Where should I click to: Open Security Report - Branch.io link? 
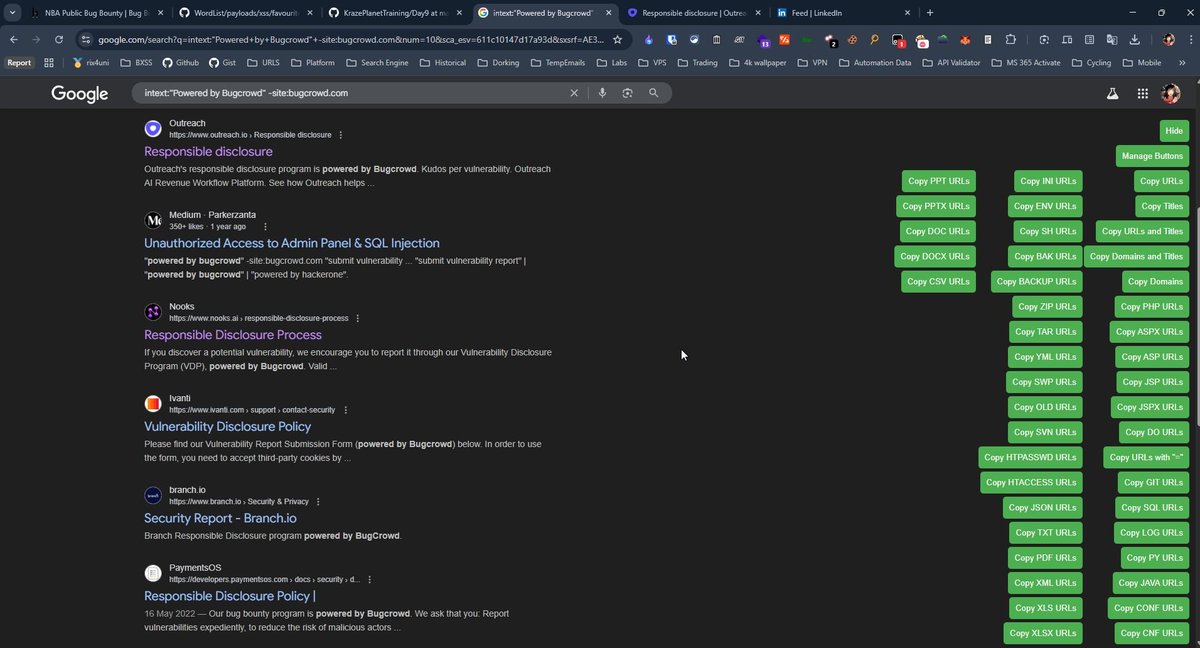pos(220,518)
